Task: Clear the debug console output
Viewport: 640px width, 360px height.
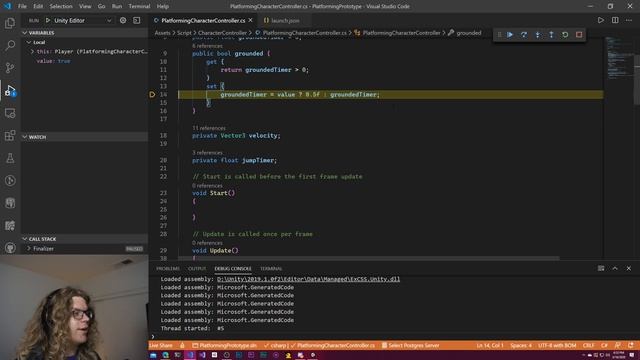Action: tap(601, 268)
